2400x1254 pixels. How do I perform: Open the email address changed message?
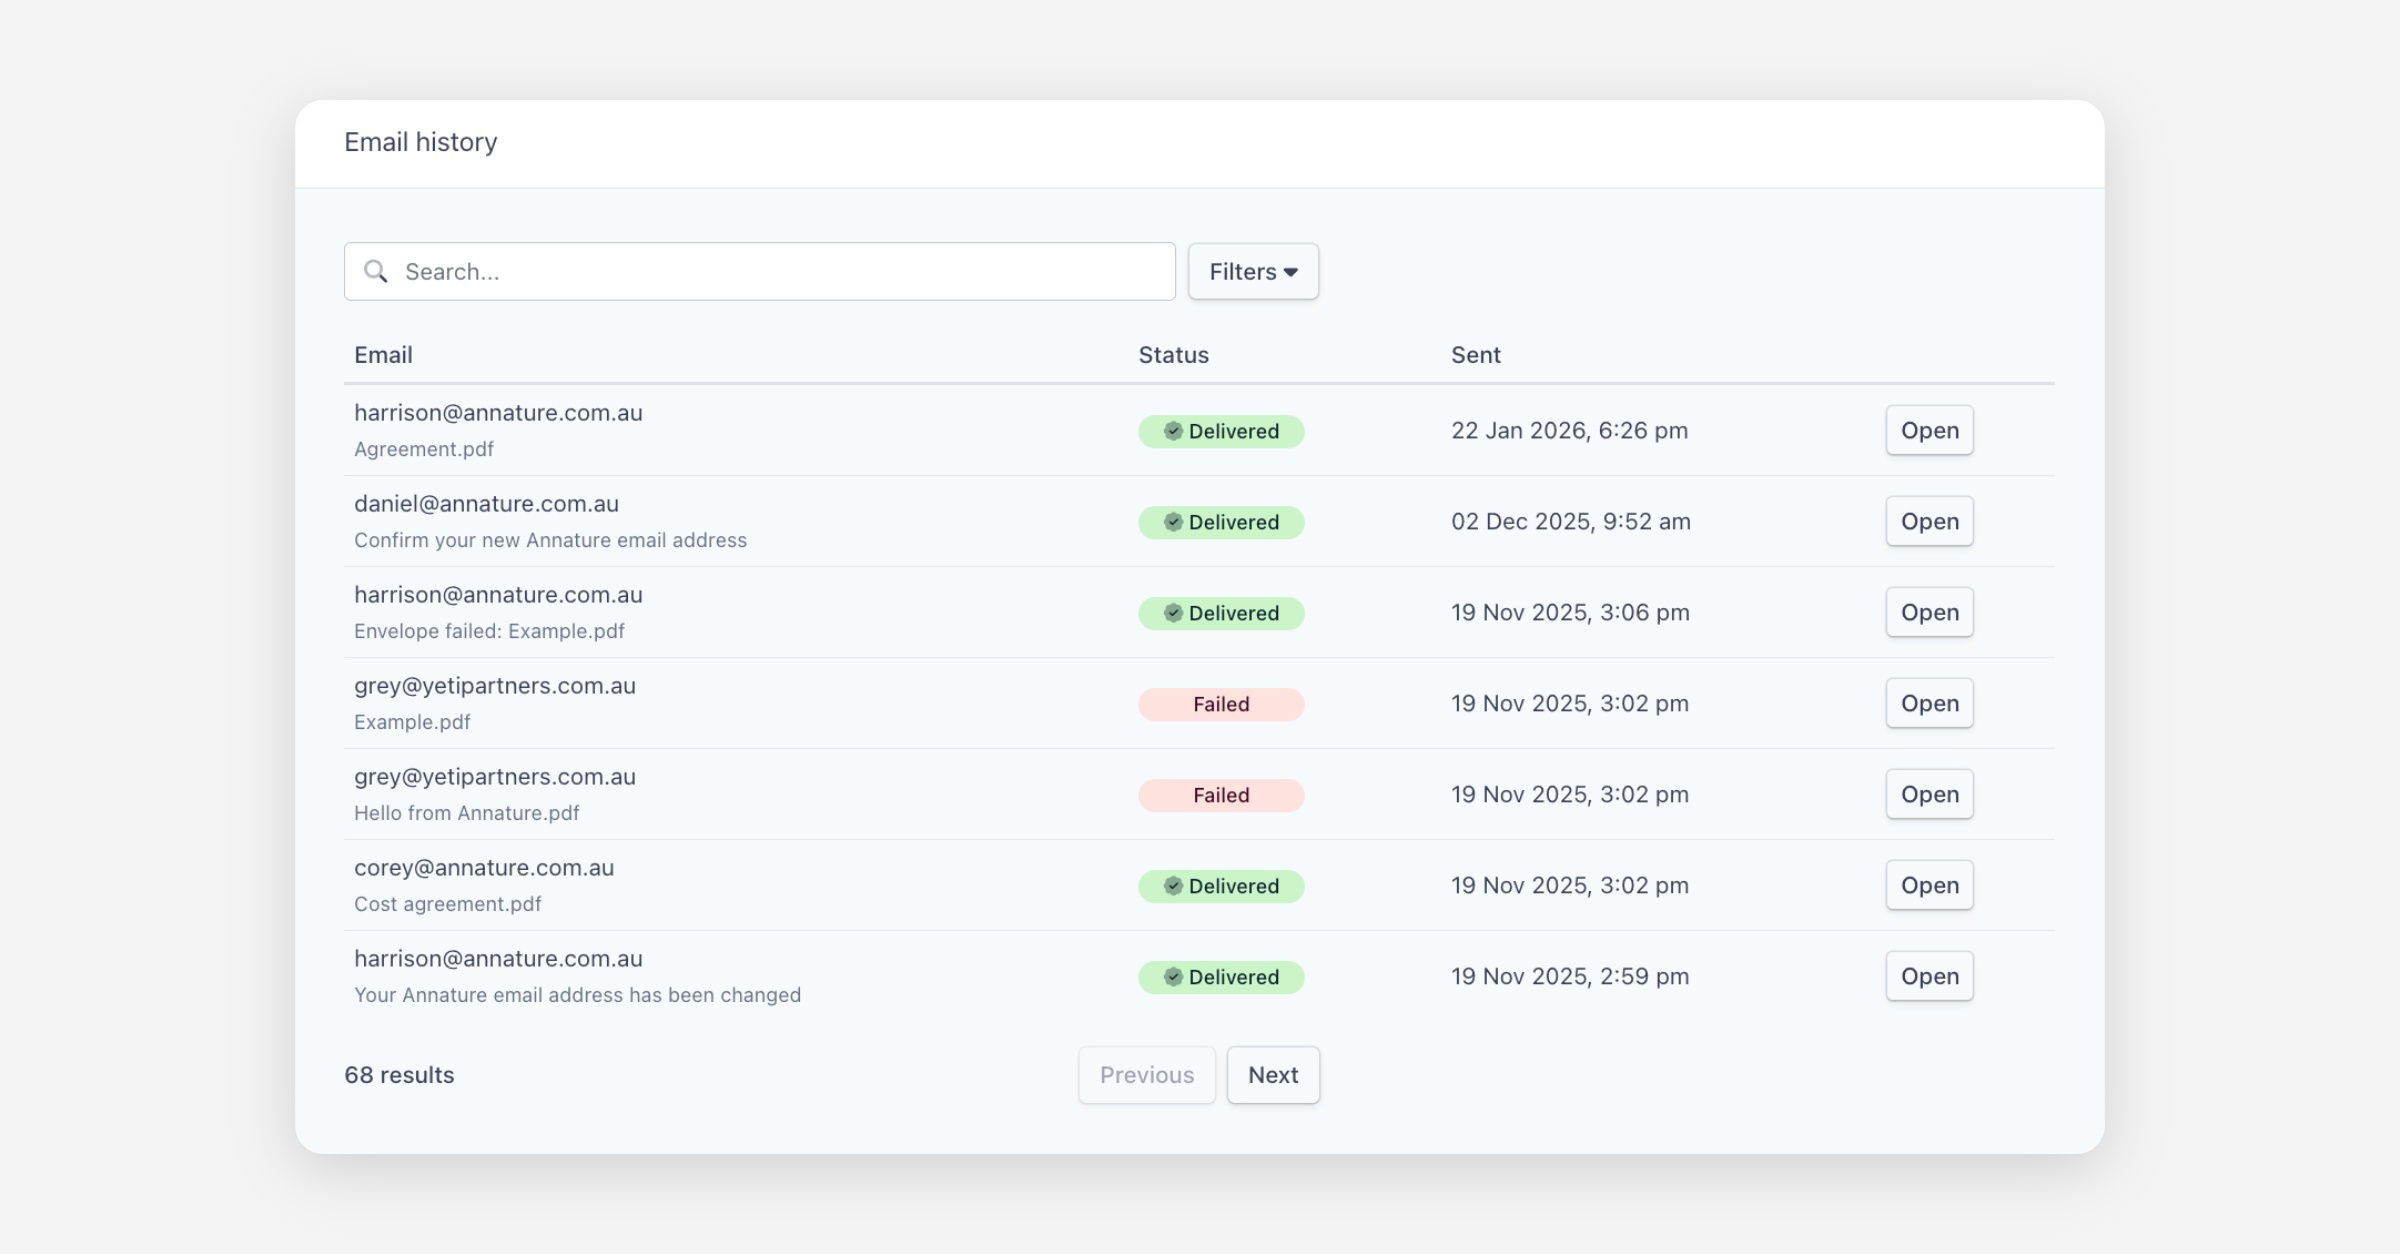click(1929, 976)
